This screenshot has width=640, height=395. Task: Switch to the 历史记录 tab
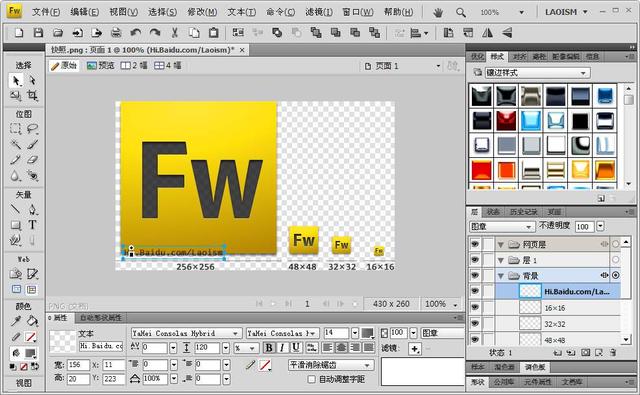click(x=523, y=212)
